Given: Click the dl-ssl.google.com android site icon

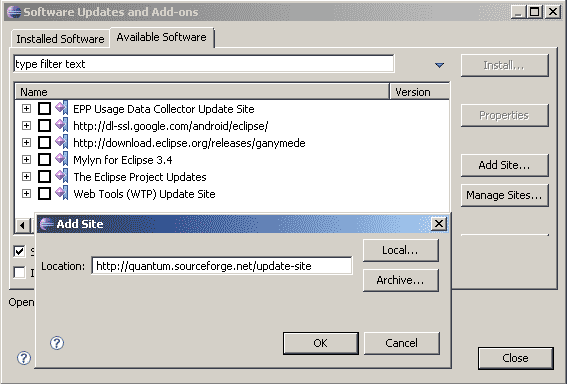Looking at the screenshot, I should tap(61, 125).
